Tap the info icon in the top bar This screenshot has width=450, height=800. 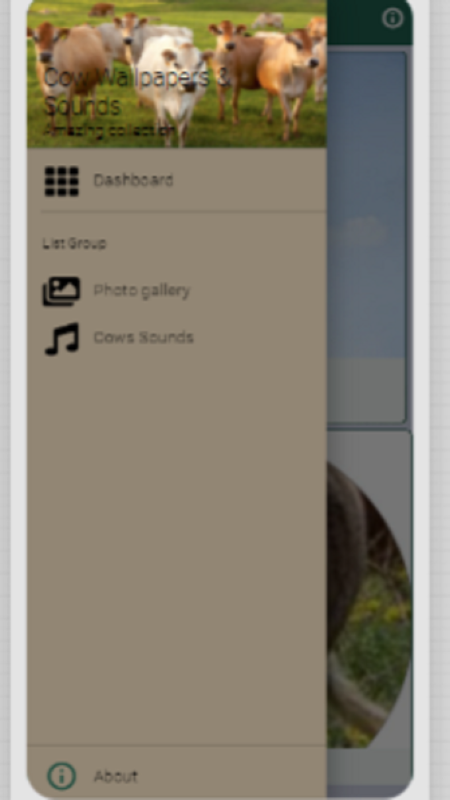pyautogui.click(x=392, y=18)
